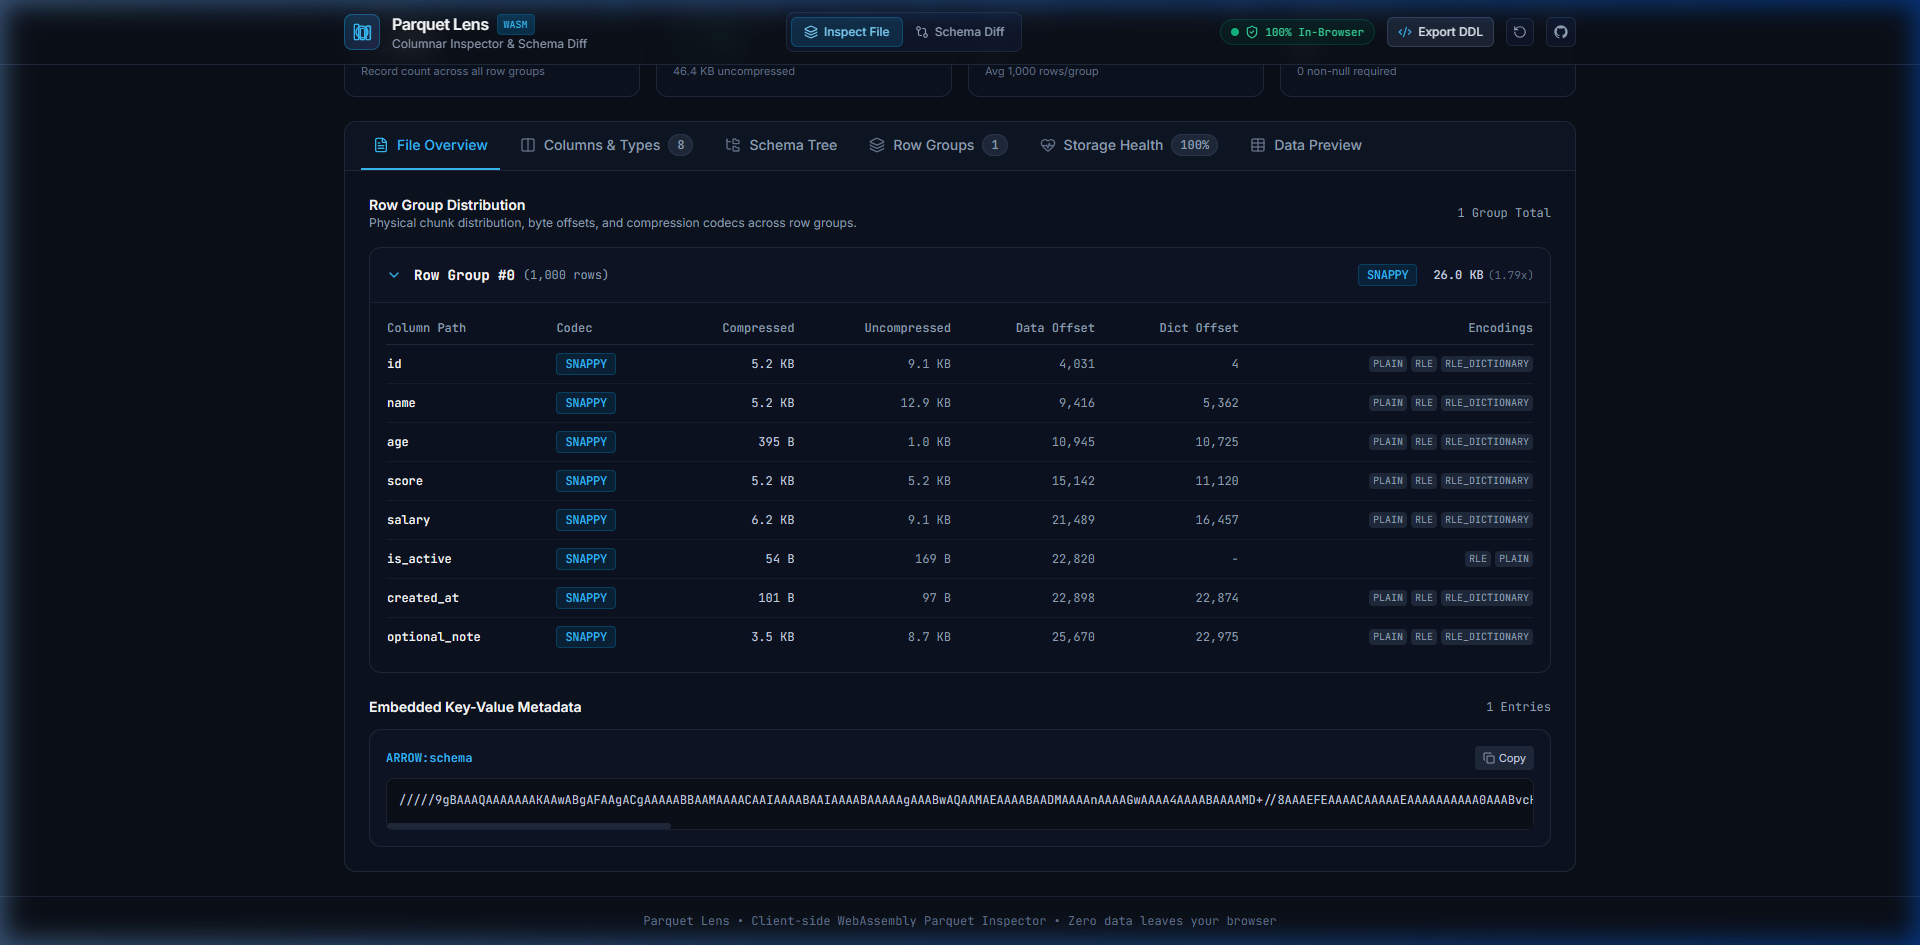This screenshot has width=1920, height=945.
Task: Click the 'salary' column path cell
Action: pos(408,520)
